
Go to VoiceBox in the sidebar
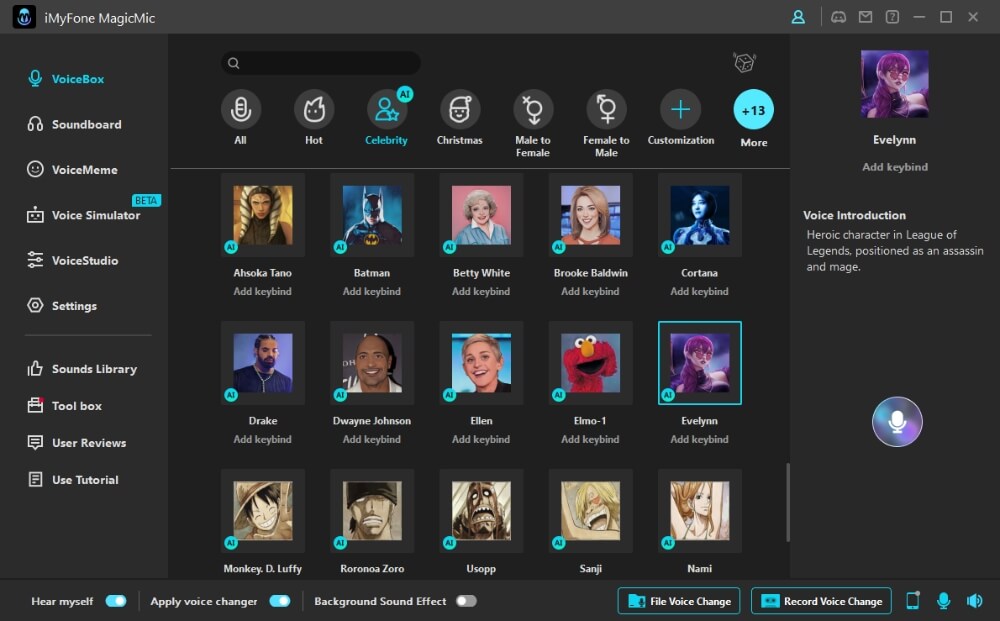coord(66,79)
